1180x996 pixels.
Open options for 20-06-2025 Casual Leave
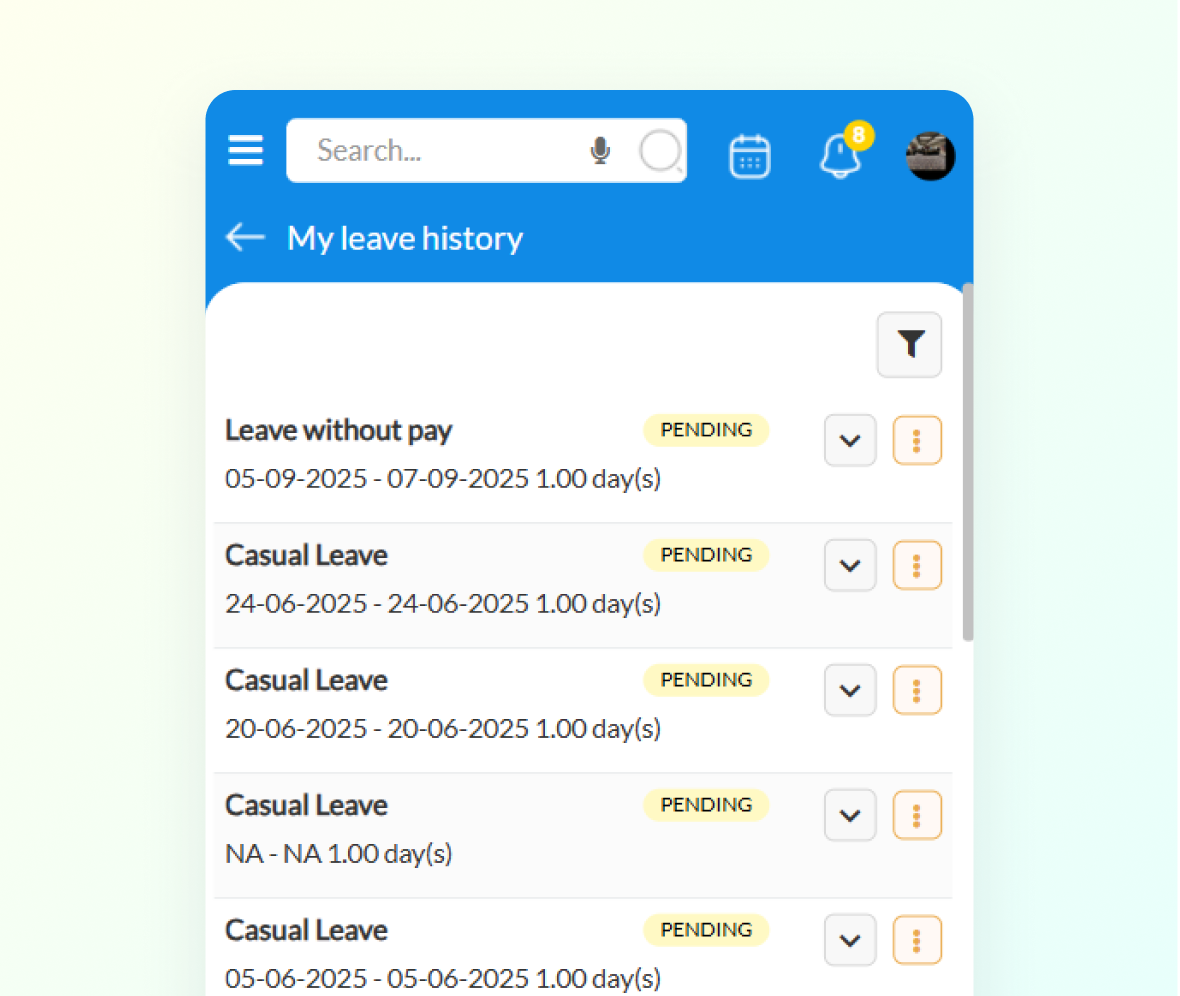point(917,690)
